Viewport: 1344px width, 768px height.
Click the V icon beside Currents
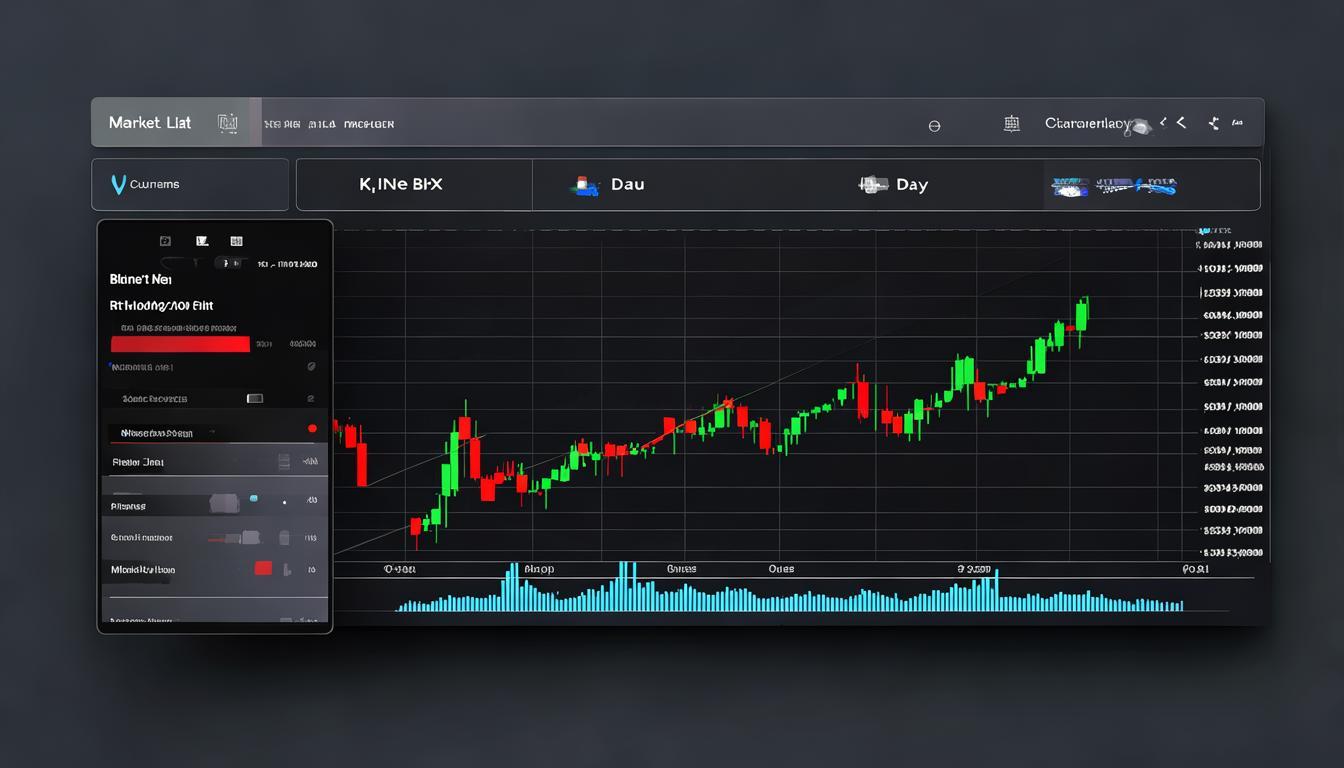pyautogui.click(x=117, y=182)
